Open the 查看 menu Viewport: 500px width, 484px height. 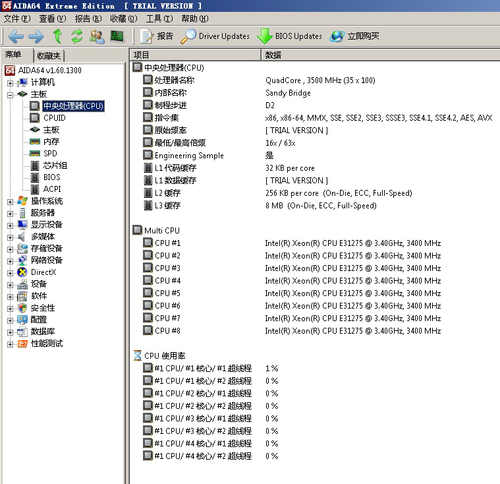point(53,19)
